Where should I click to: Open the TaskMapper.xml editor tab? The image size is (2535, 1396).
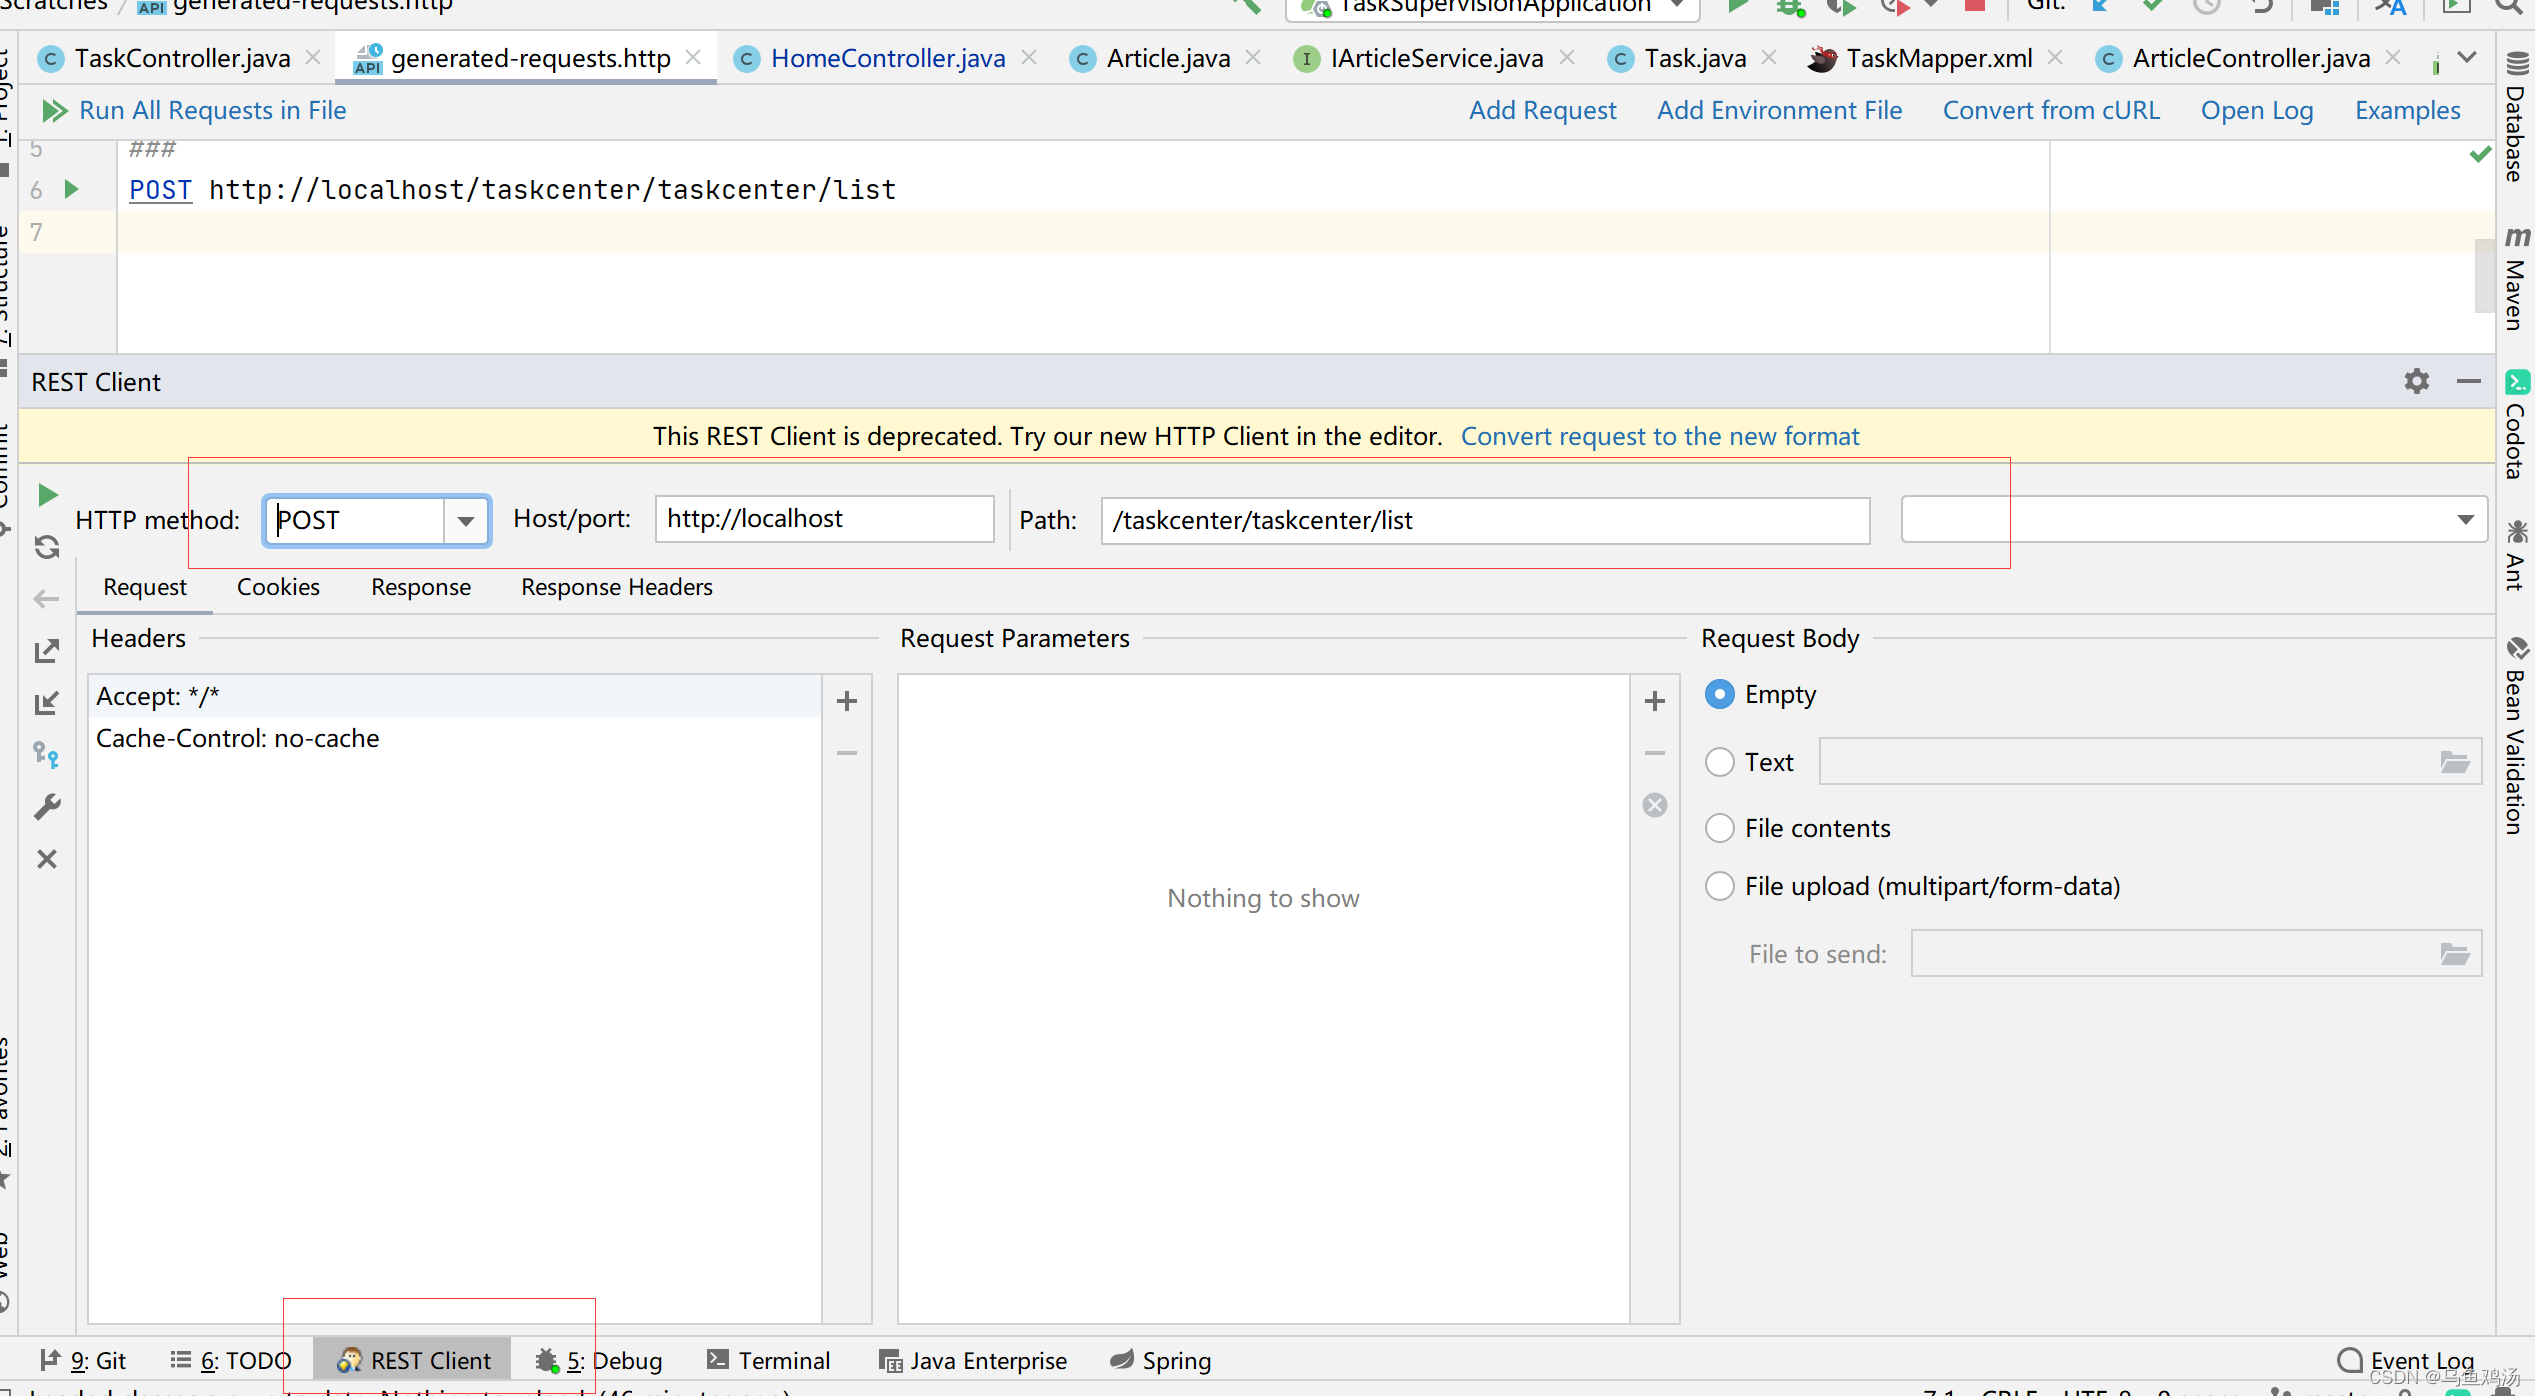1937,58
